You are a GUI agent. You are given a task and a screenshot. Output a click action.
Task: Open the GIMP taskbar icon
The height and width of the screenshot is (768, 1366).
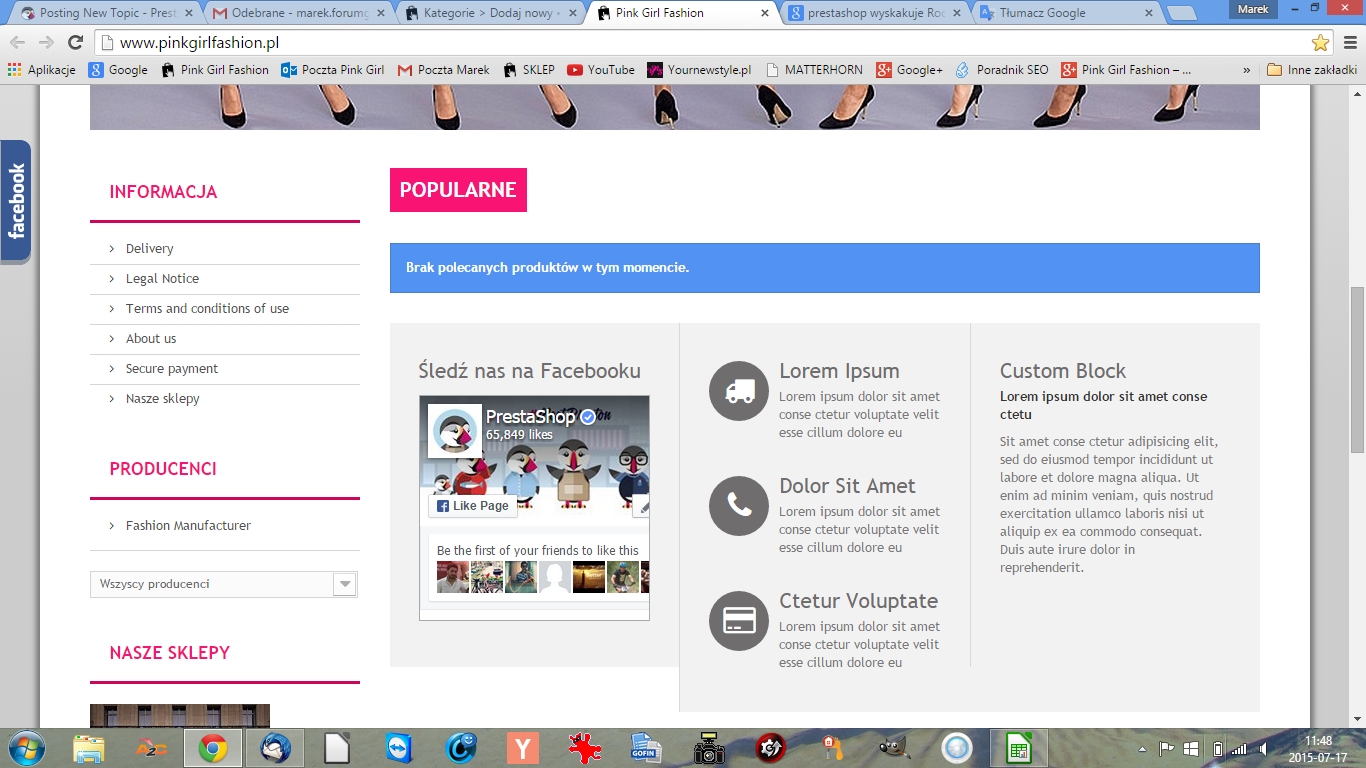point(894,748)
